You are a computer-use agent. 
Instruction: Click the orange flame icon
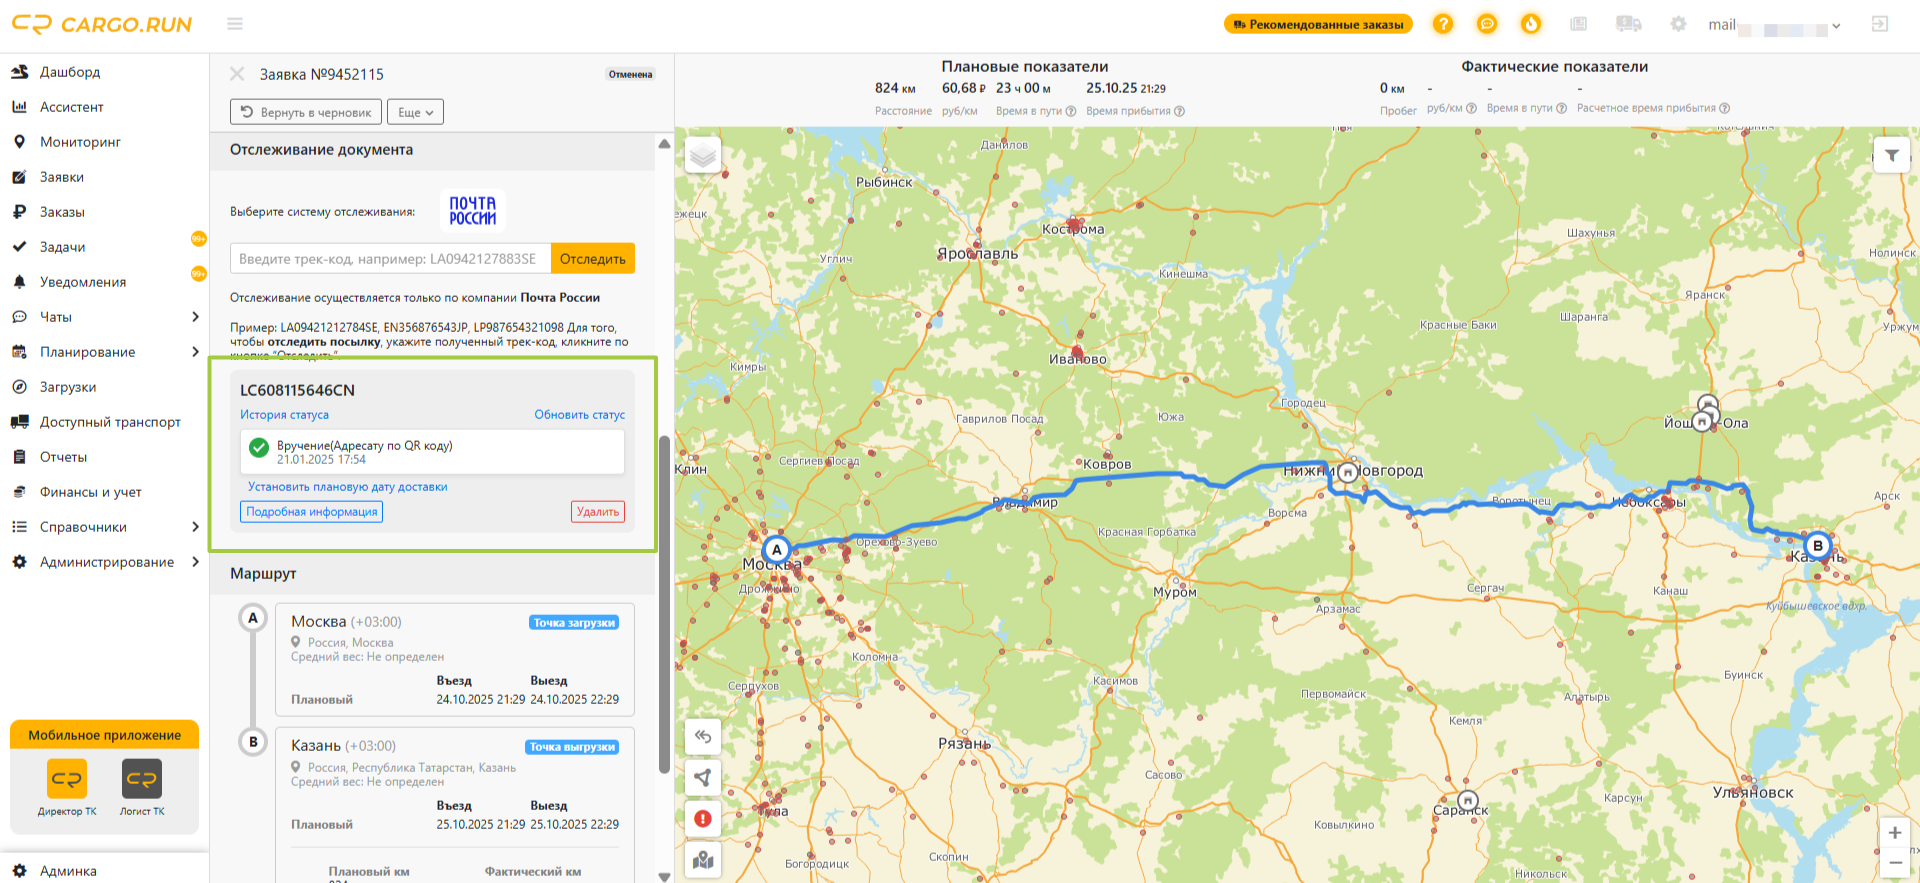click(1531, 24)
